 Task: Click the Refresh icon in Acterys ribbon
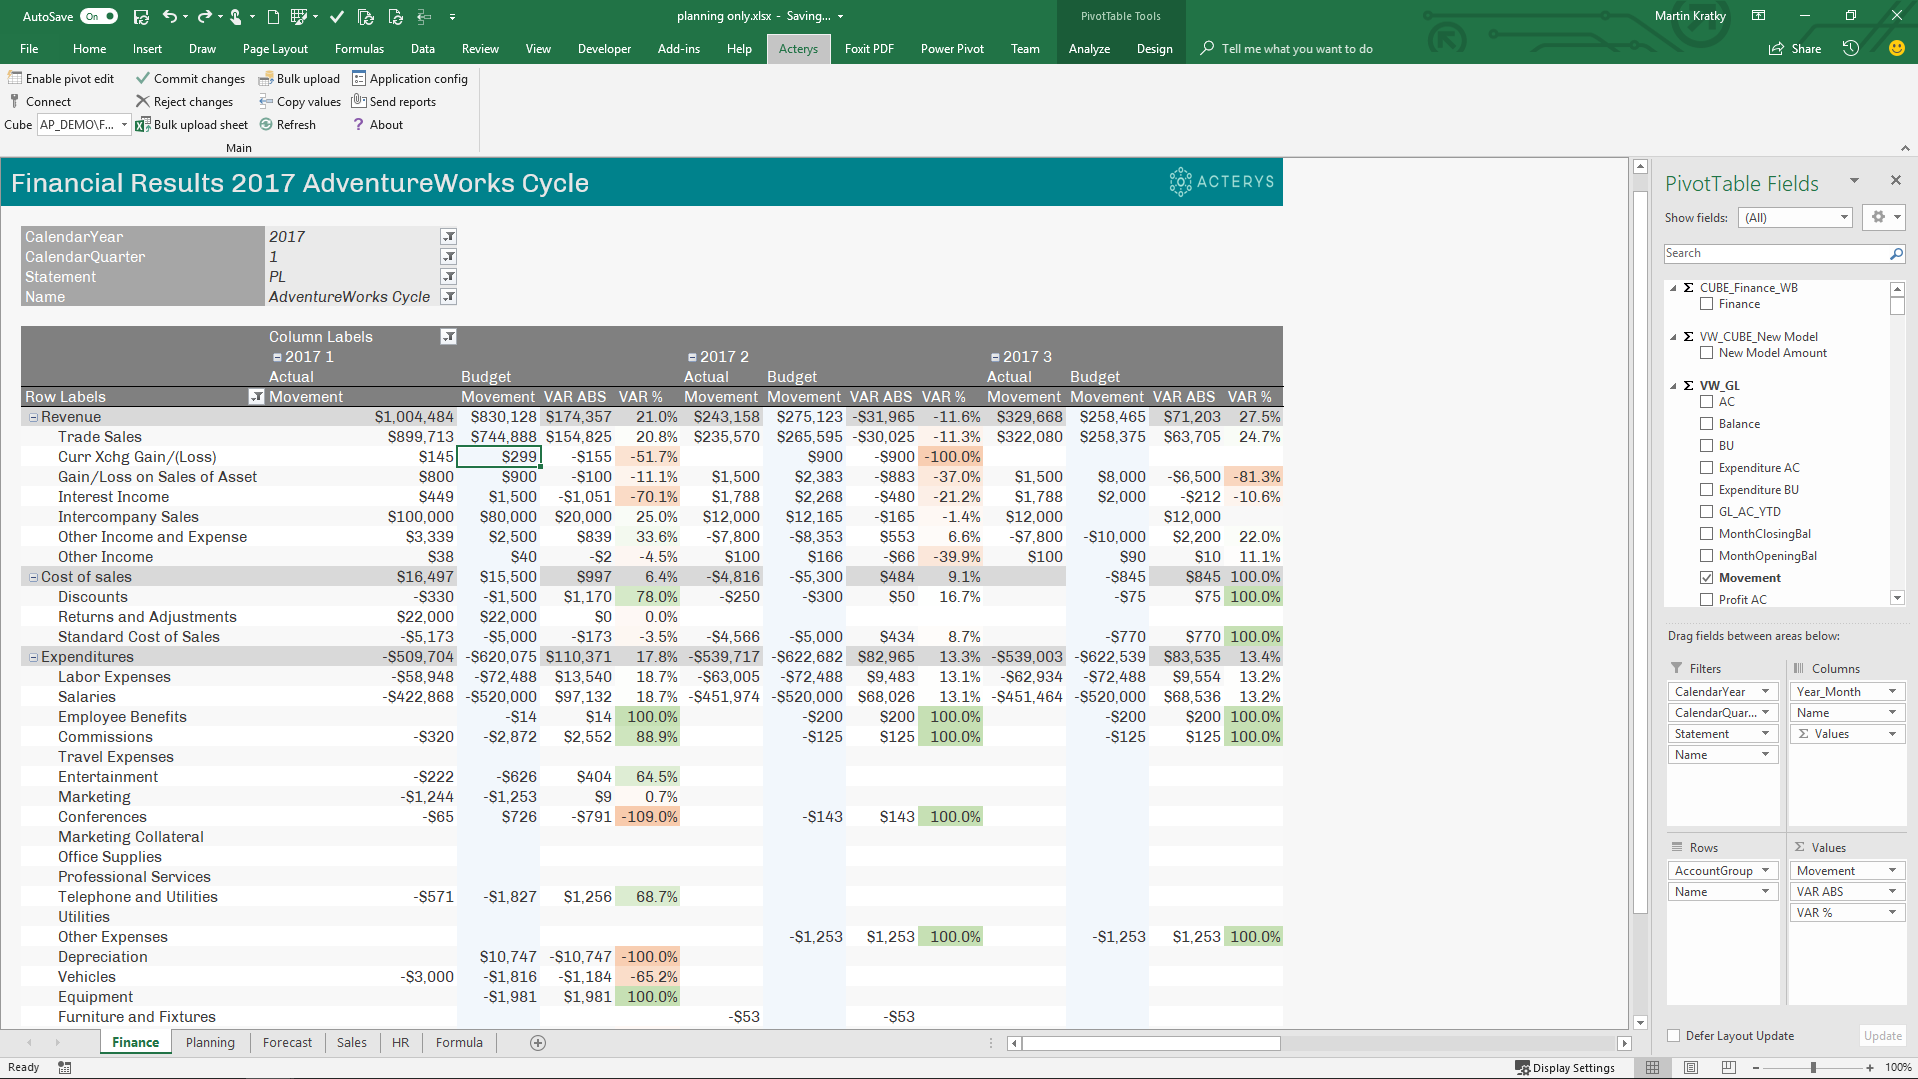266,125
